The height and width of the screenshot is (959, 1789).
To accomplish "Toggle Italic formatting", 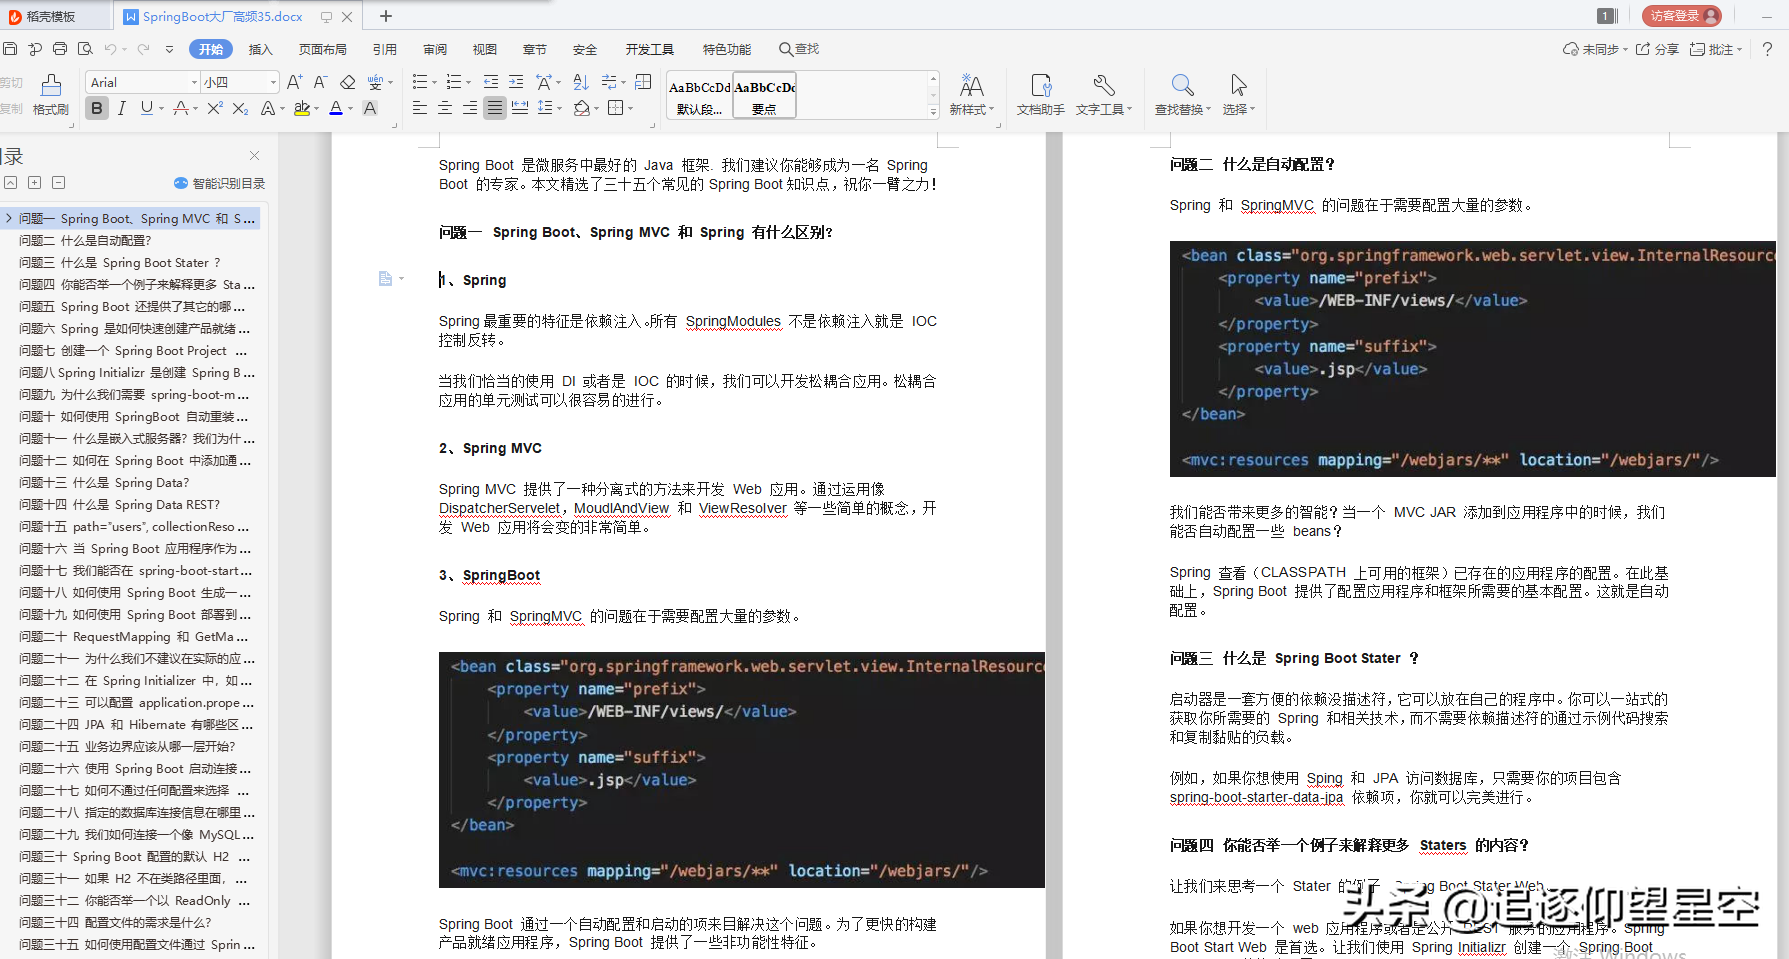I will (122, 108).
